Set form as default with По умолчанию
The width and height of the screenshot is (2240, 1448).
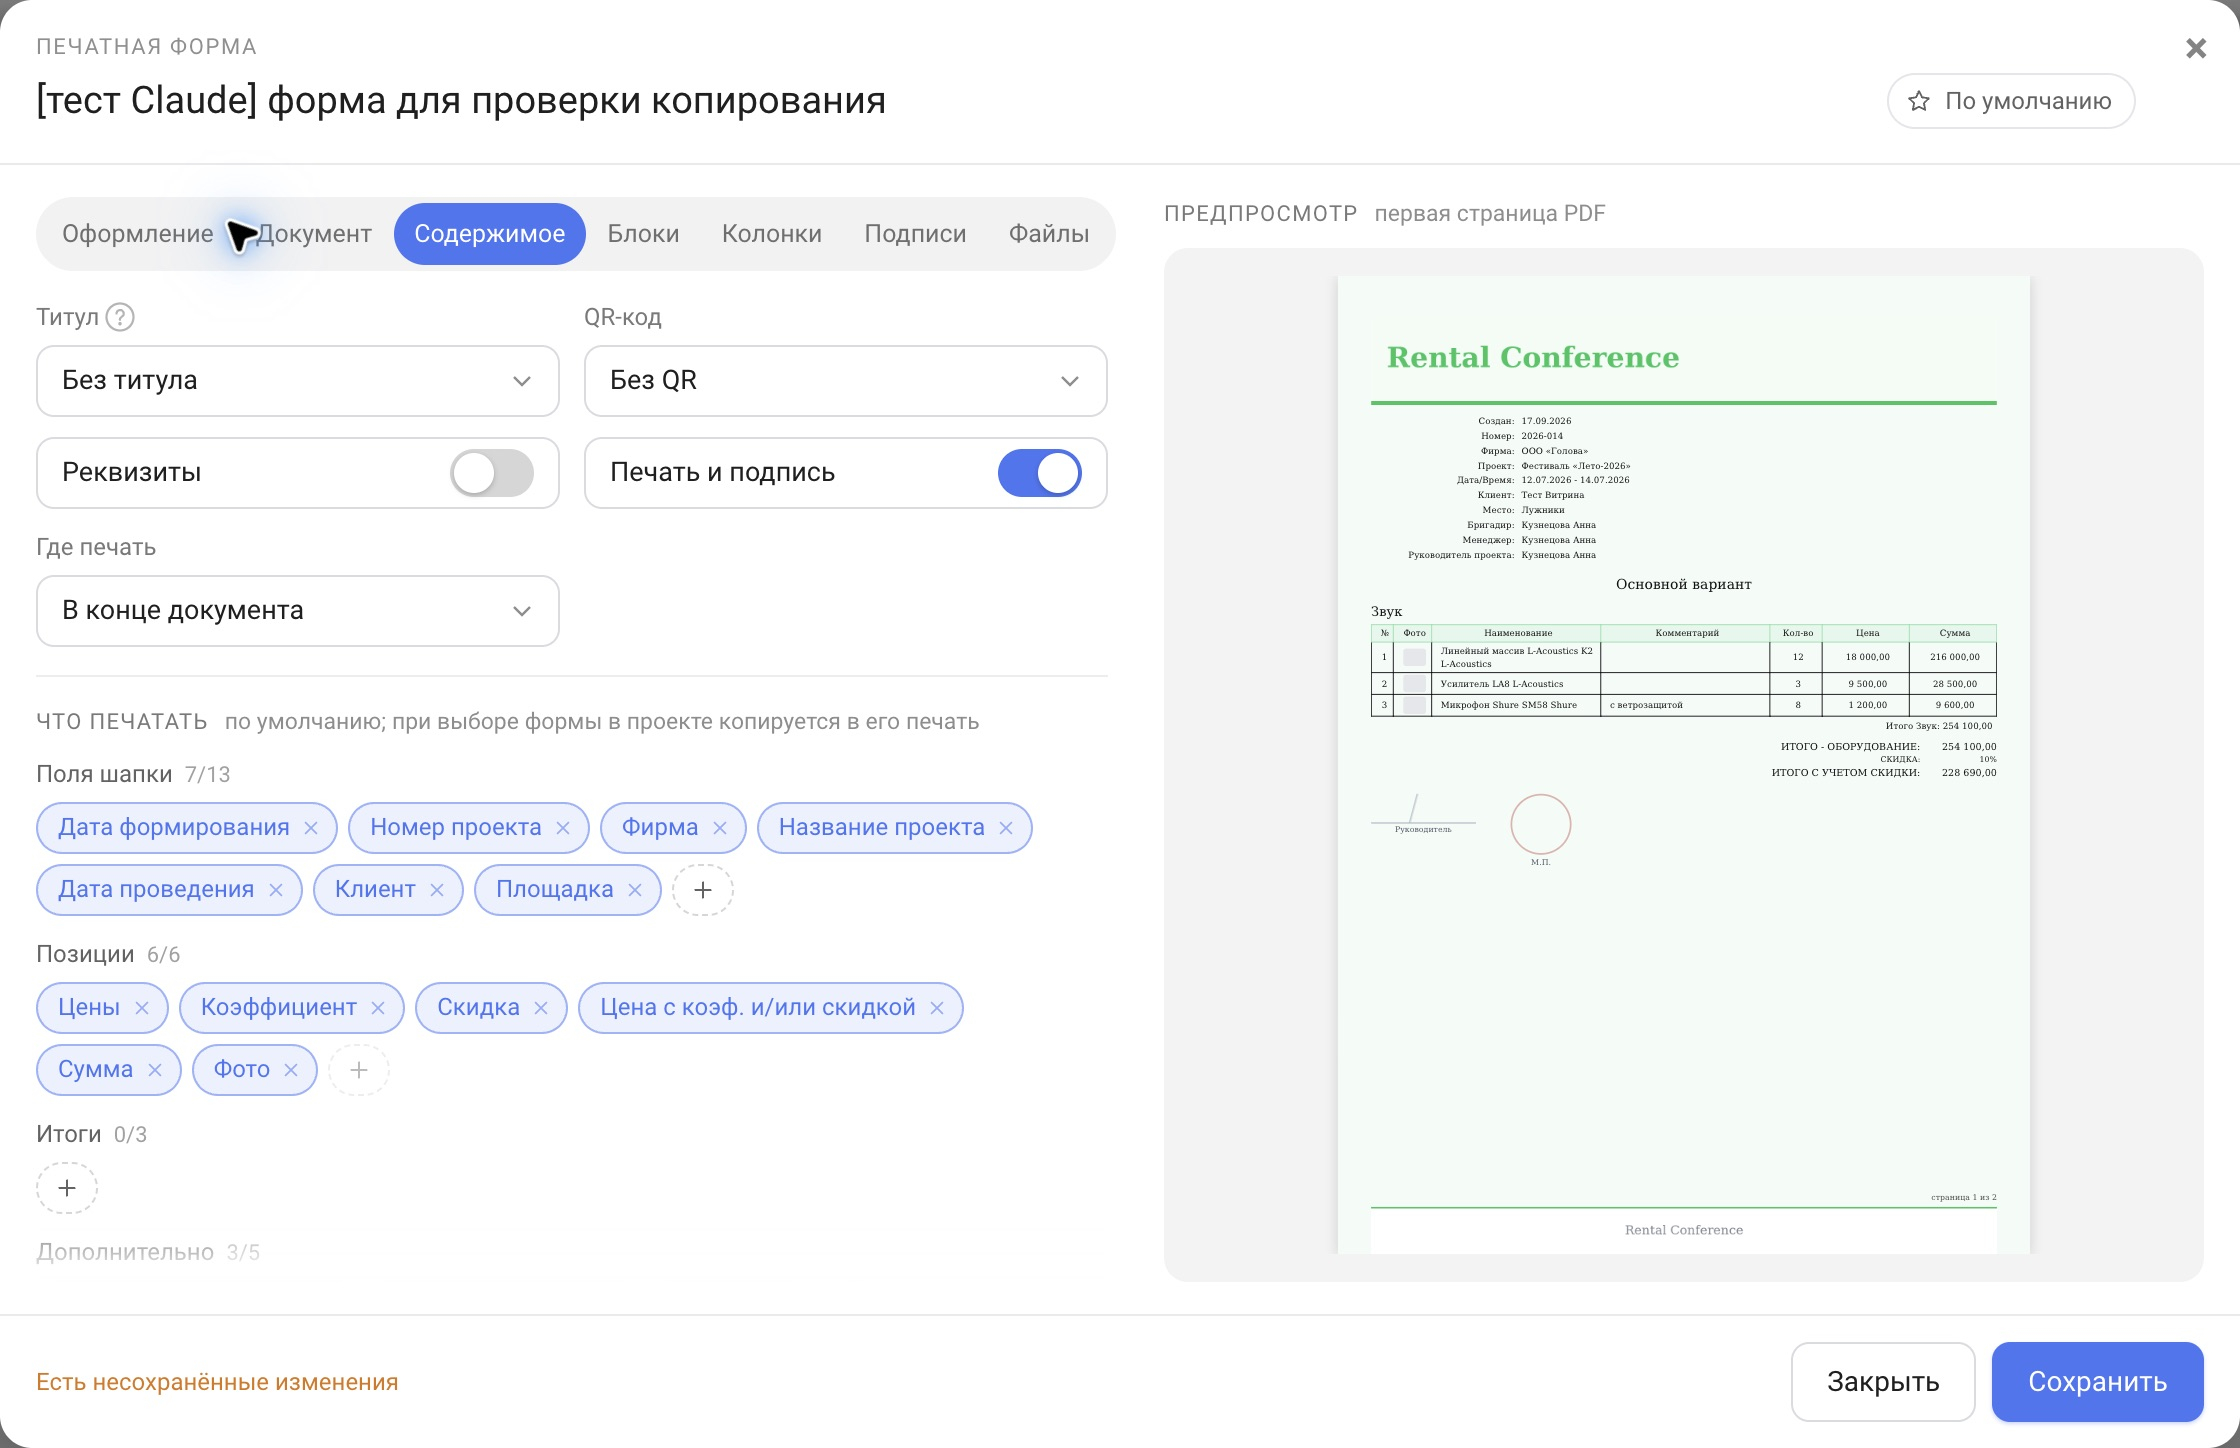point(2011,101)
